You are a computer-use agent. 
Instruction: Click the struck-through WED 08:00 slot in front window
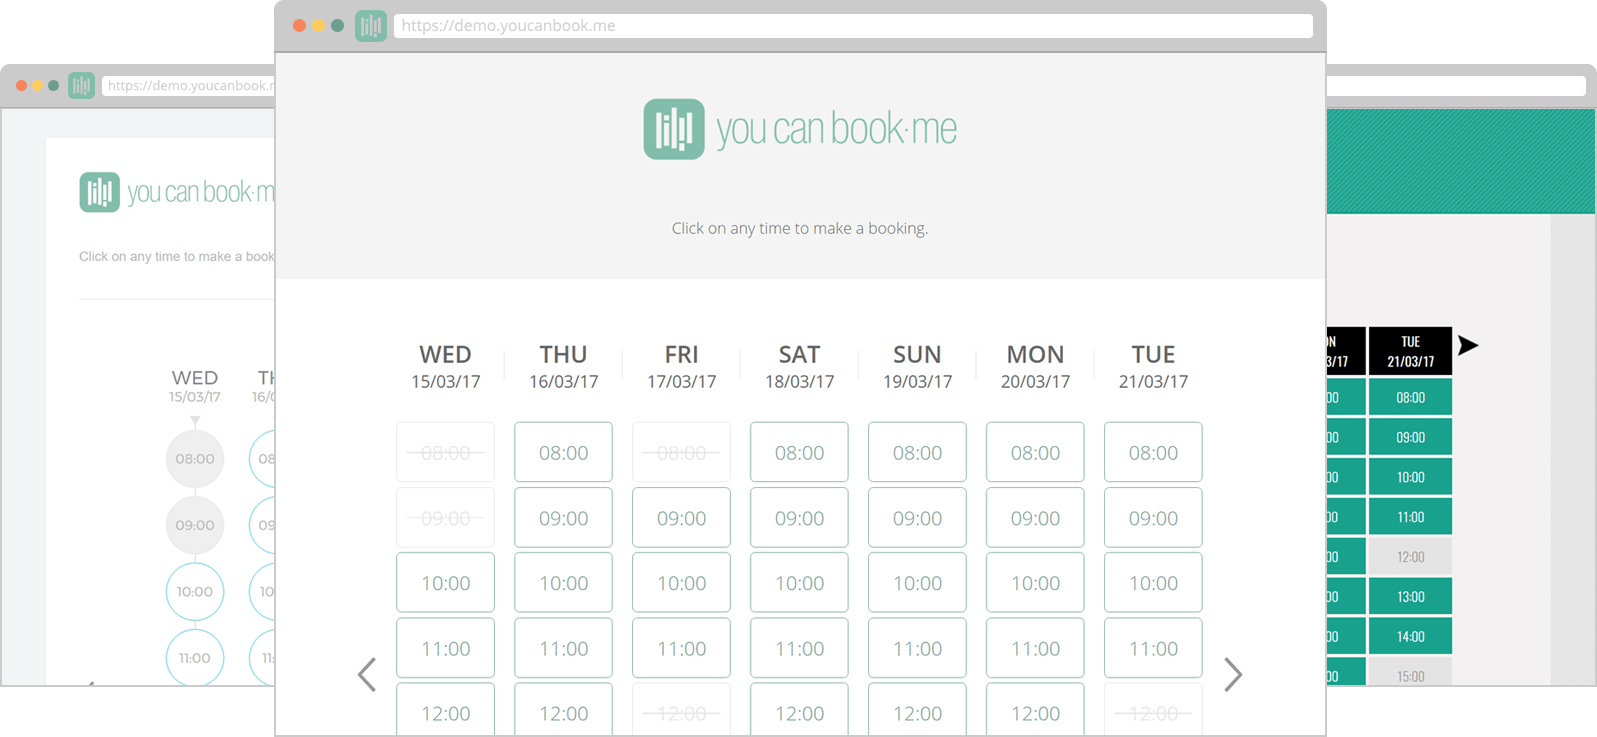point(446,452)
